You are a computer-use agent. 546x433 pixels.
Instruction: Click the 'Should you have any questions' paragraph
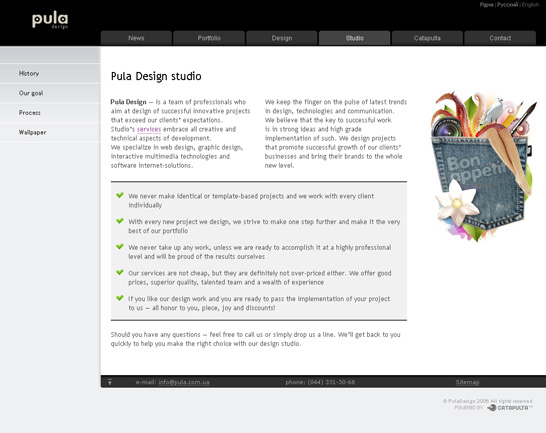256,339
